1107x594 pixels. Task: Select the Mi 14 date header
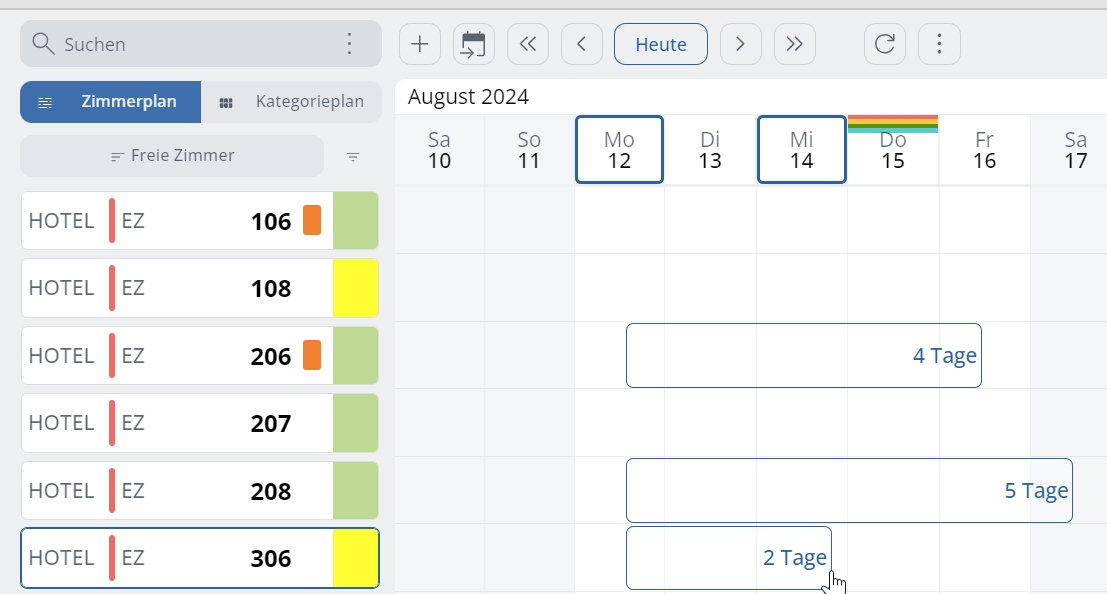[x=802, y=150]
